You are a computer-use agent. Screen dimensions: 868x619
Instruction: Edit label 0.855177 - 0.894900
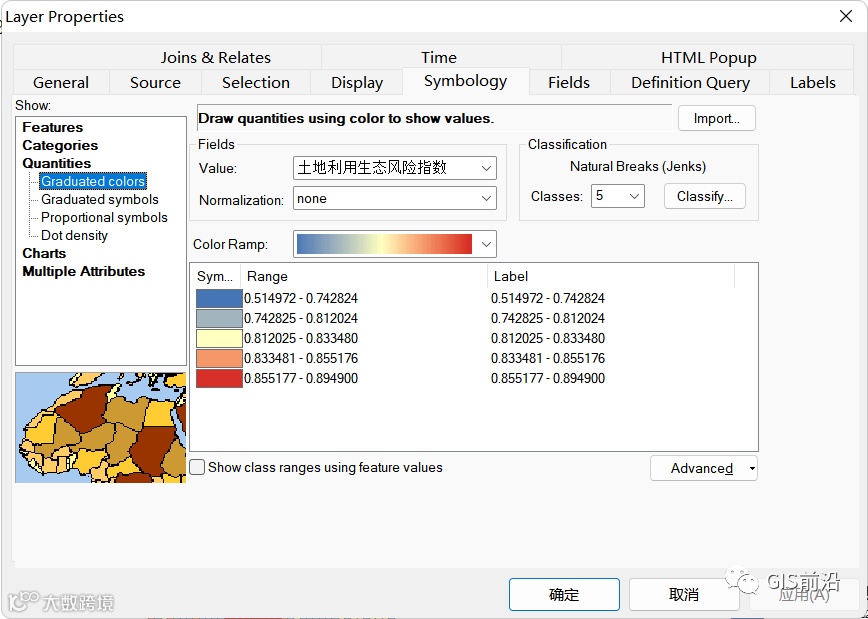pyautogui.click(x=547, y=378)
